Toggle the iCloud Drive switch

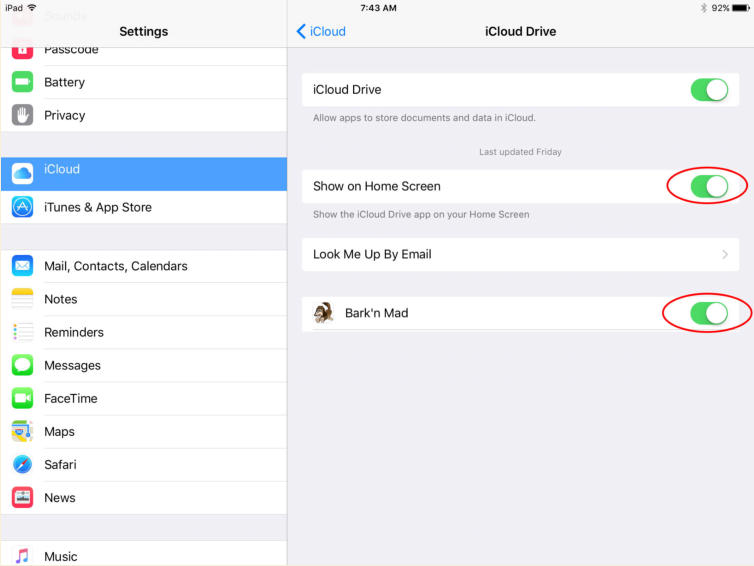709,90
